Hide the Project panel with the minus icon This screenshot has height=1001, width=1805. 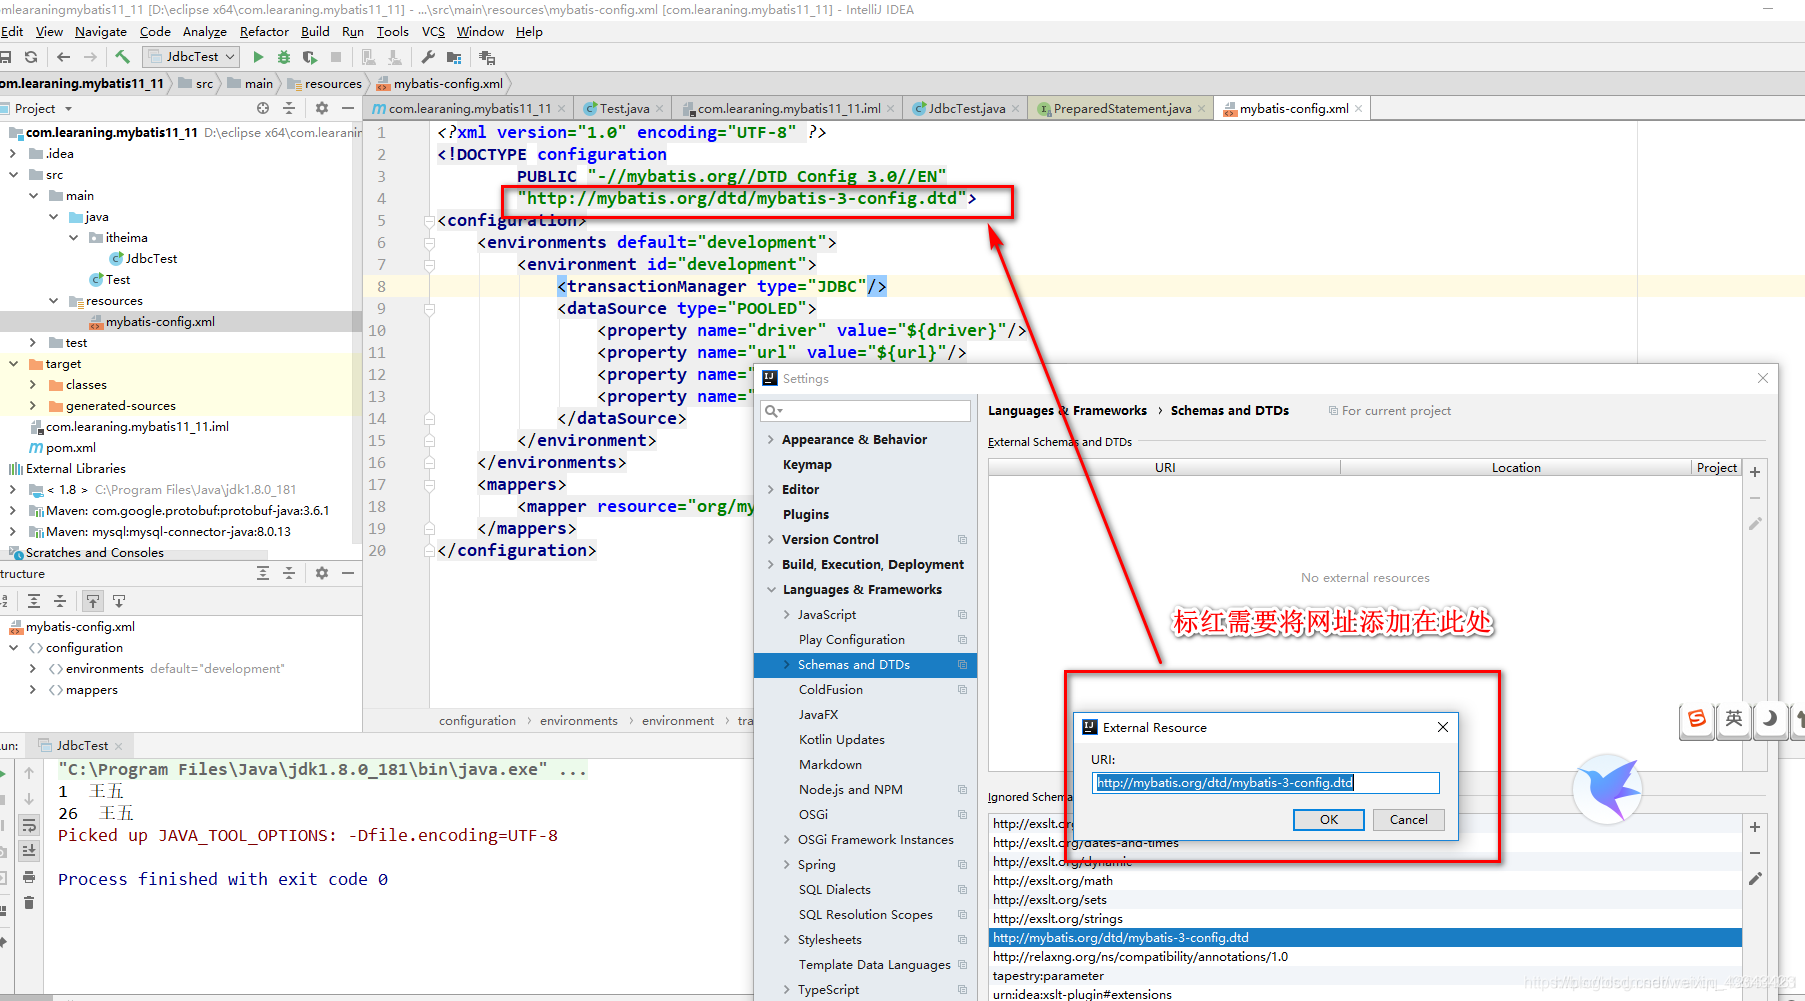(x=348, y=108)
